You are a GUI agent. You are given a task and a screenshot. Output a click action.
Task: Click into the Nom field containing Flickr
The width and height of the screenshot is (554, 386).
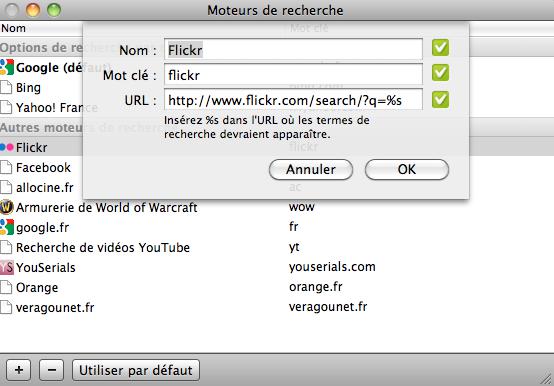(293, 49)
